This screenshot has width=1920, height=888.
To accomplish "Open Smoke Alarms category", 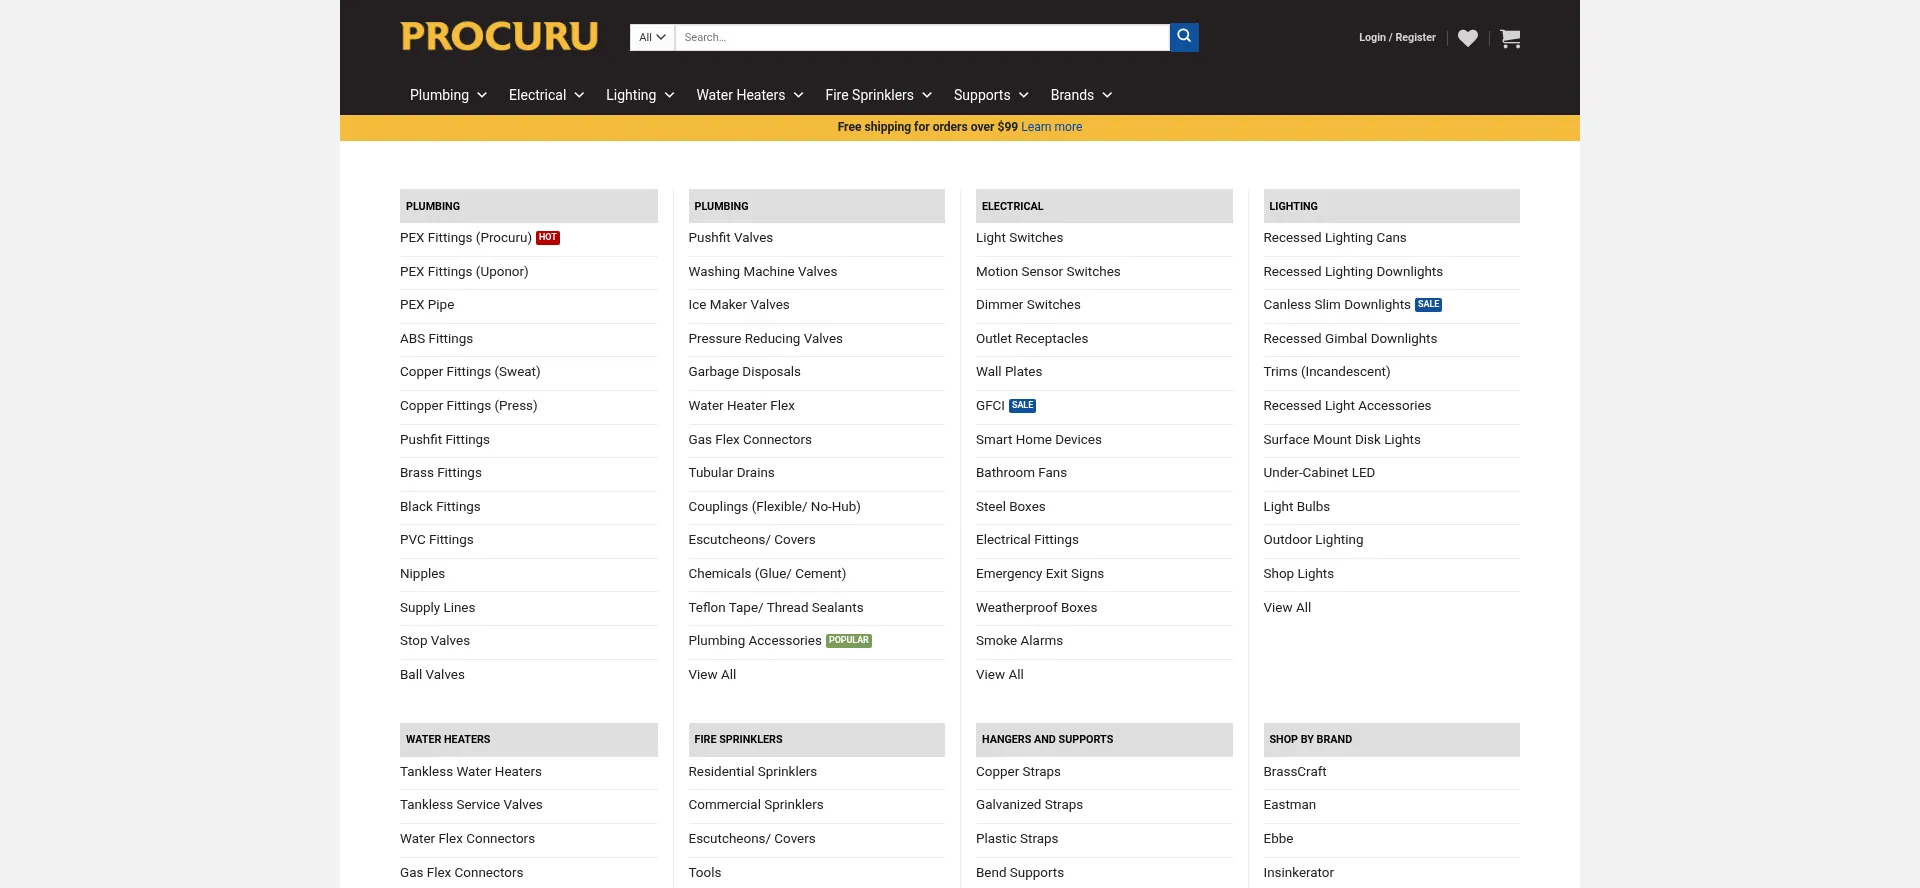I will pyautogui.click(x=1019, y=641).
